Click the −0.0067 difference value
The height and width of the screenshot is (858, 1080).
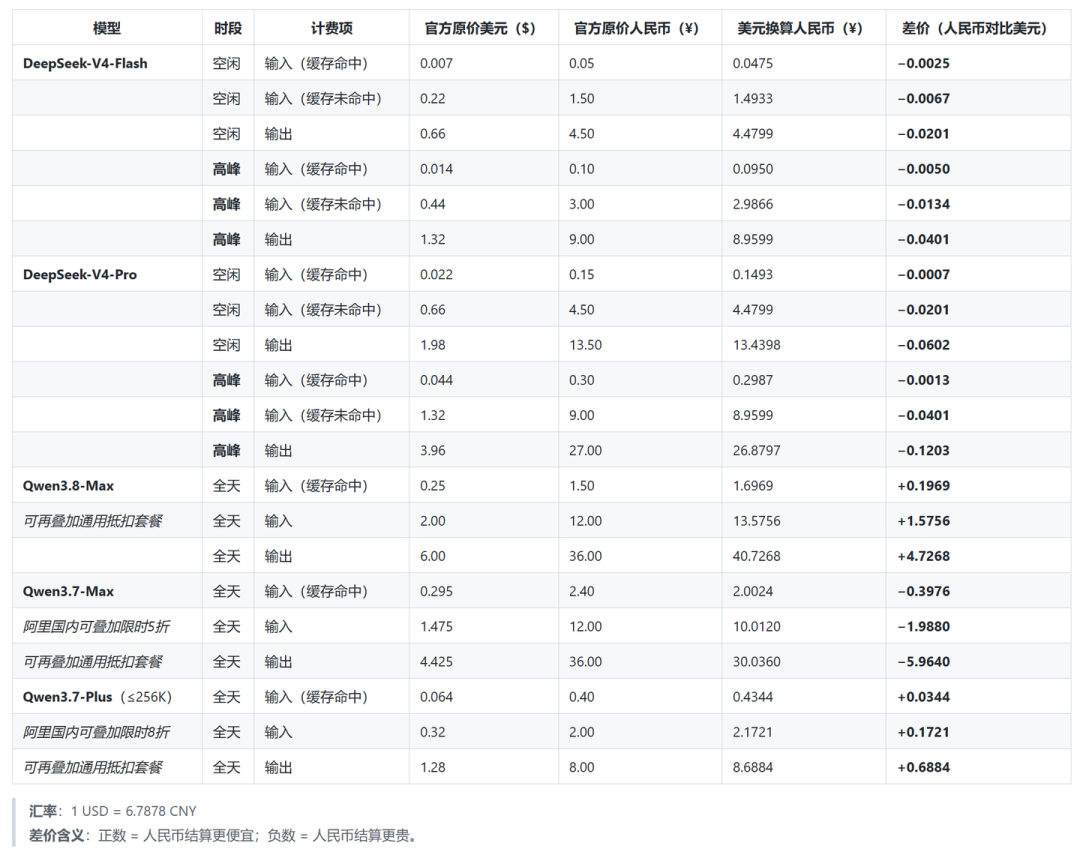(x=924, y=98)
